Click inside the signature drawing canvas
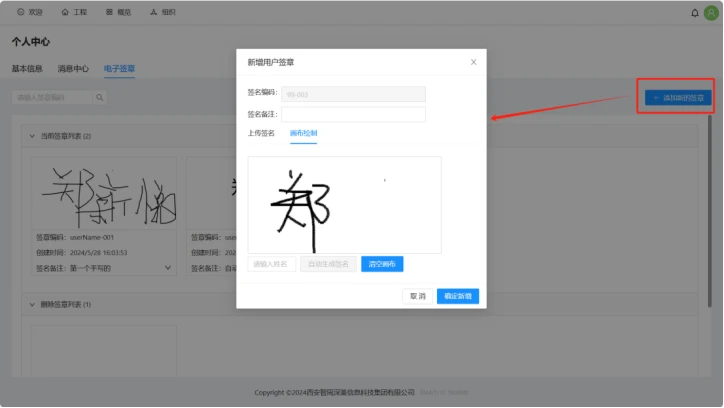This screenshot has width=724, height=408. (x=344, y=205)
